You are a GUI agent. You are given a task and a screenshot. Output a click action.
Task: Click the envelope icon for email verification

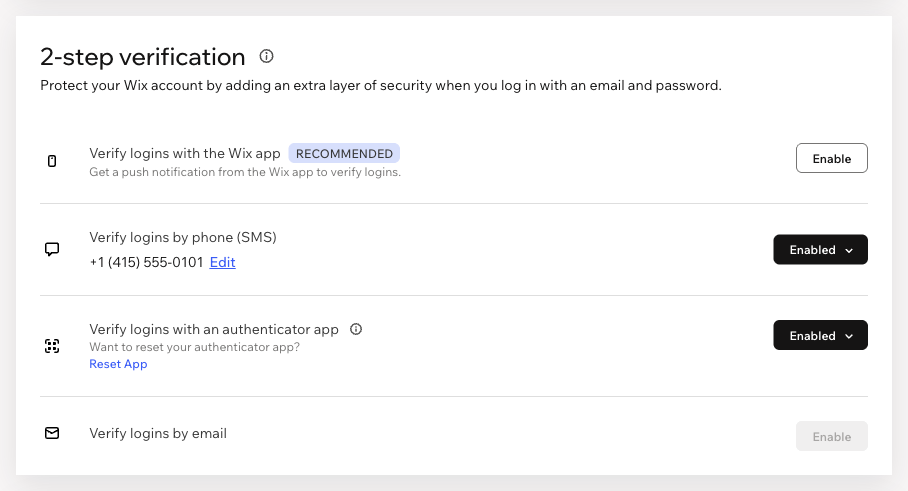(x=52, y=433)
